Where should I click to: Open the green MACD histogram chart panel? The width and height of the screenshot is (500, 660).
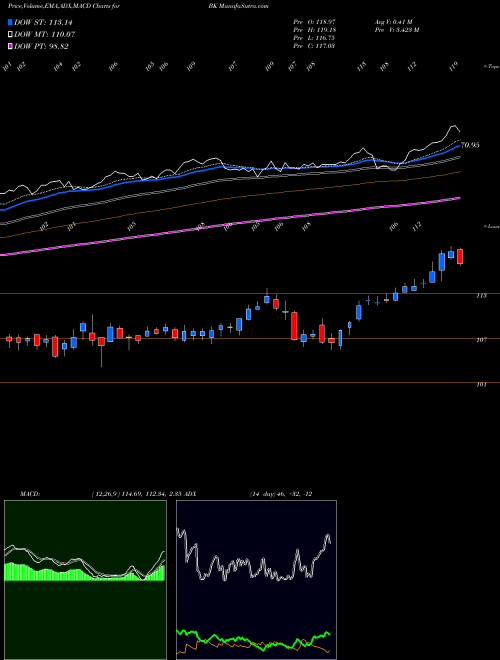[x=85, y=580]
